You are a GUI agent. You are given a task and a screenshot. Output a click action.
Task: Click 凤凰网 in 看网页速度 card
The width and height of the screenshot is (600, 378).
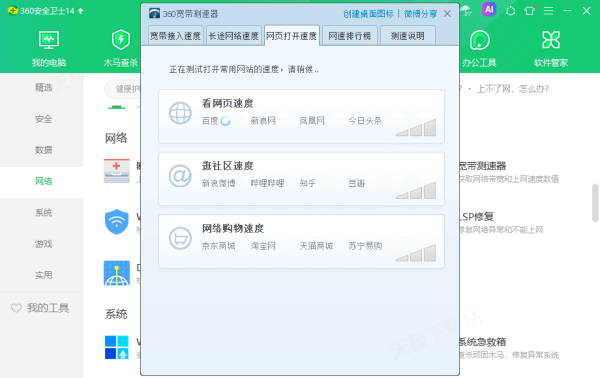pos(311,121)
